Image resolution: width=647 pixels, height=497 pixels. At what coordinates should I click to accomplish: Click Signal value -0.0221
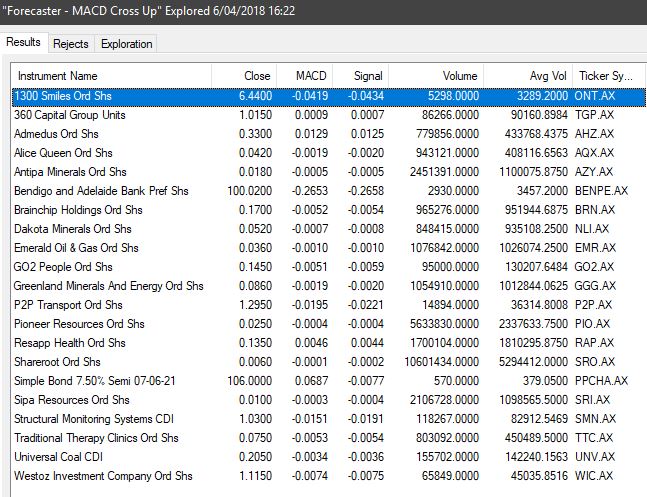pos(366,305)
